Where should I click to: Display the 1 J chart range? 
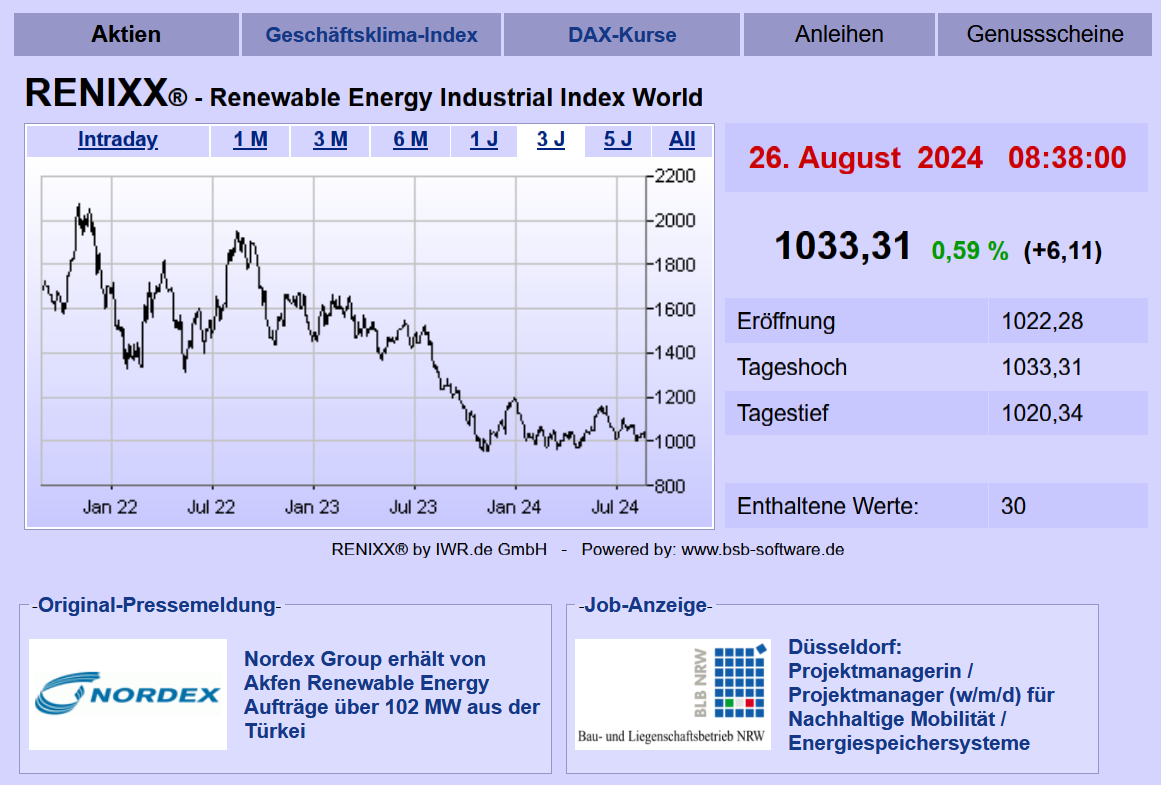(484, 140)
